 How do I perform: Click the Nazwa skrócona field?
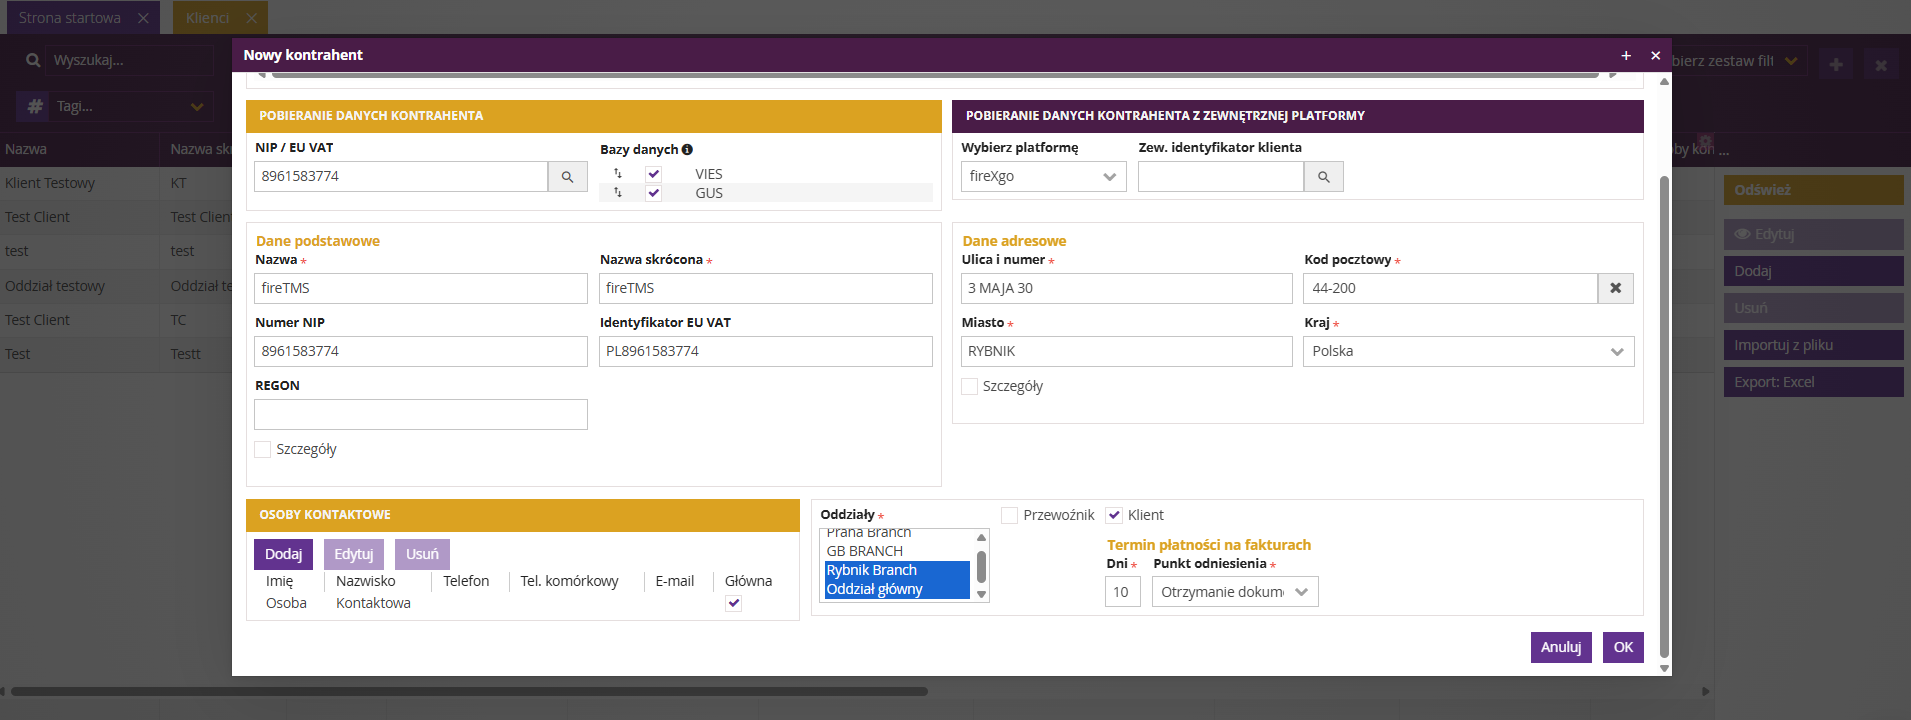pyautogui.click(x=766, y=288)
